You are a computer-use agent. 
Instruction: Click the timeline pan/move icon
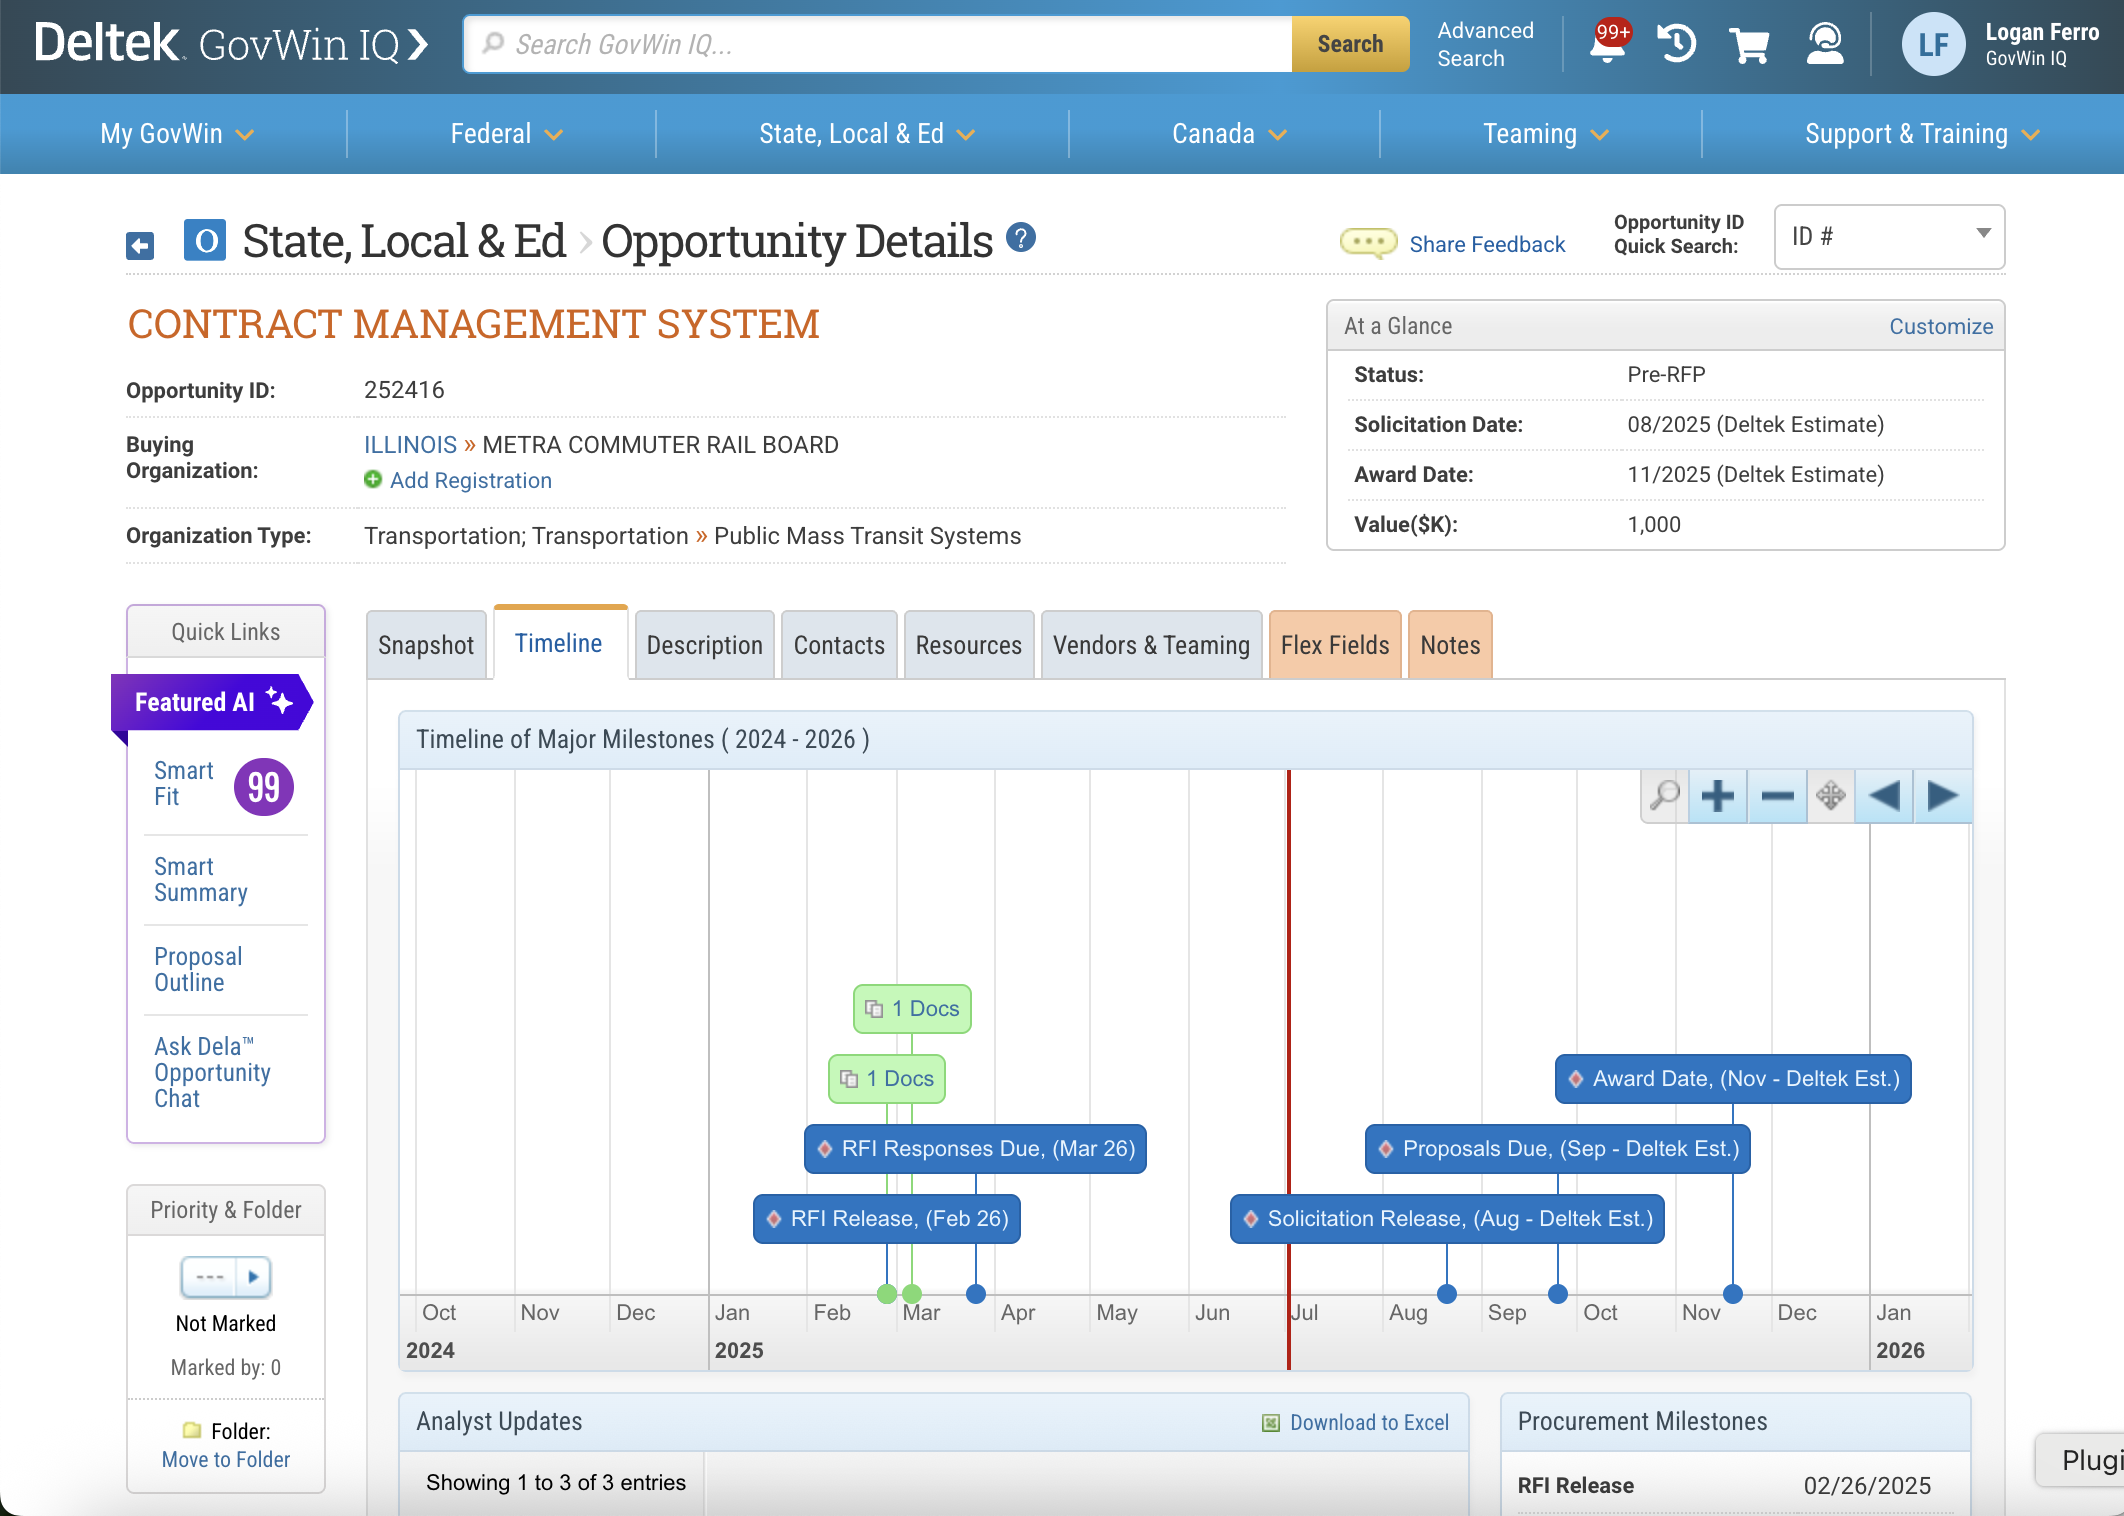click(x=1831, y=796)
